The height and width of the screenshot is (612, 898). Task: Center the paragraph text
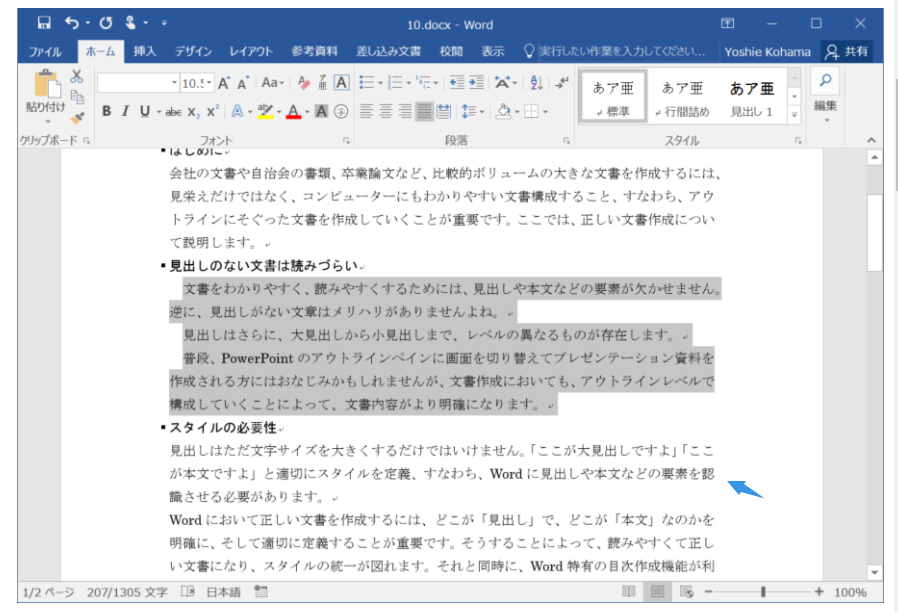[x=386, y=111]
